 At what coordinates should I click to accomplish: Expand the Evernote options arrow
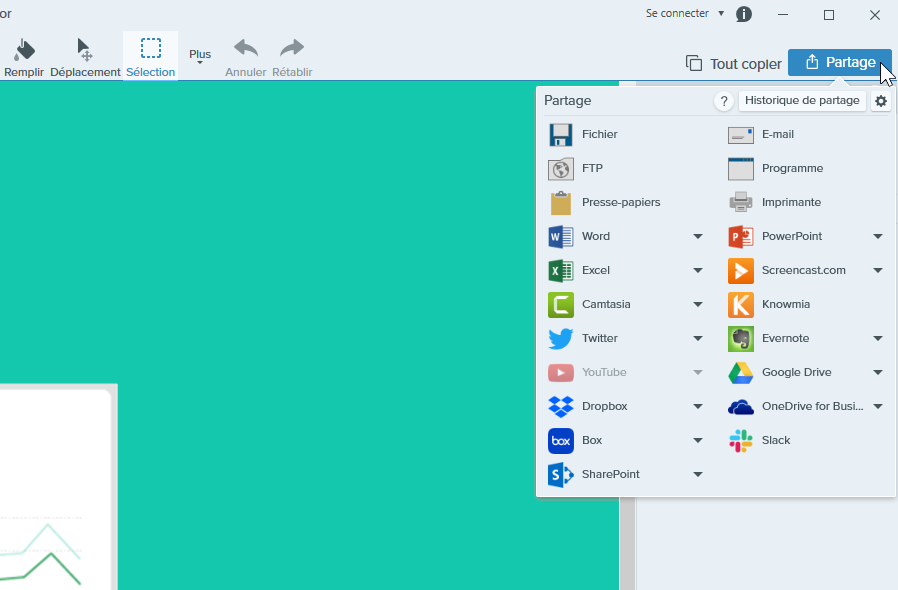[x=877, y=339]
